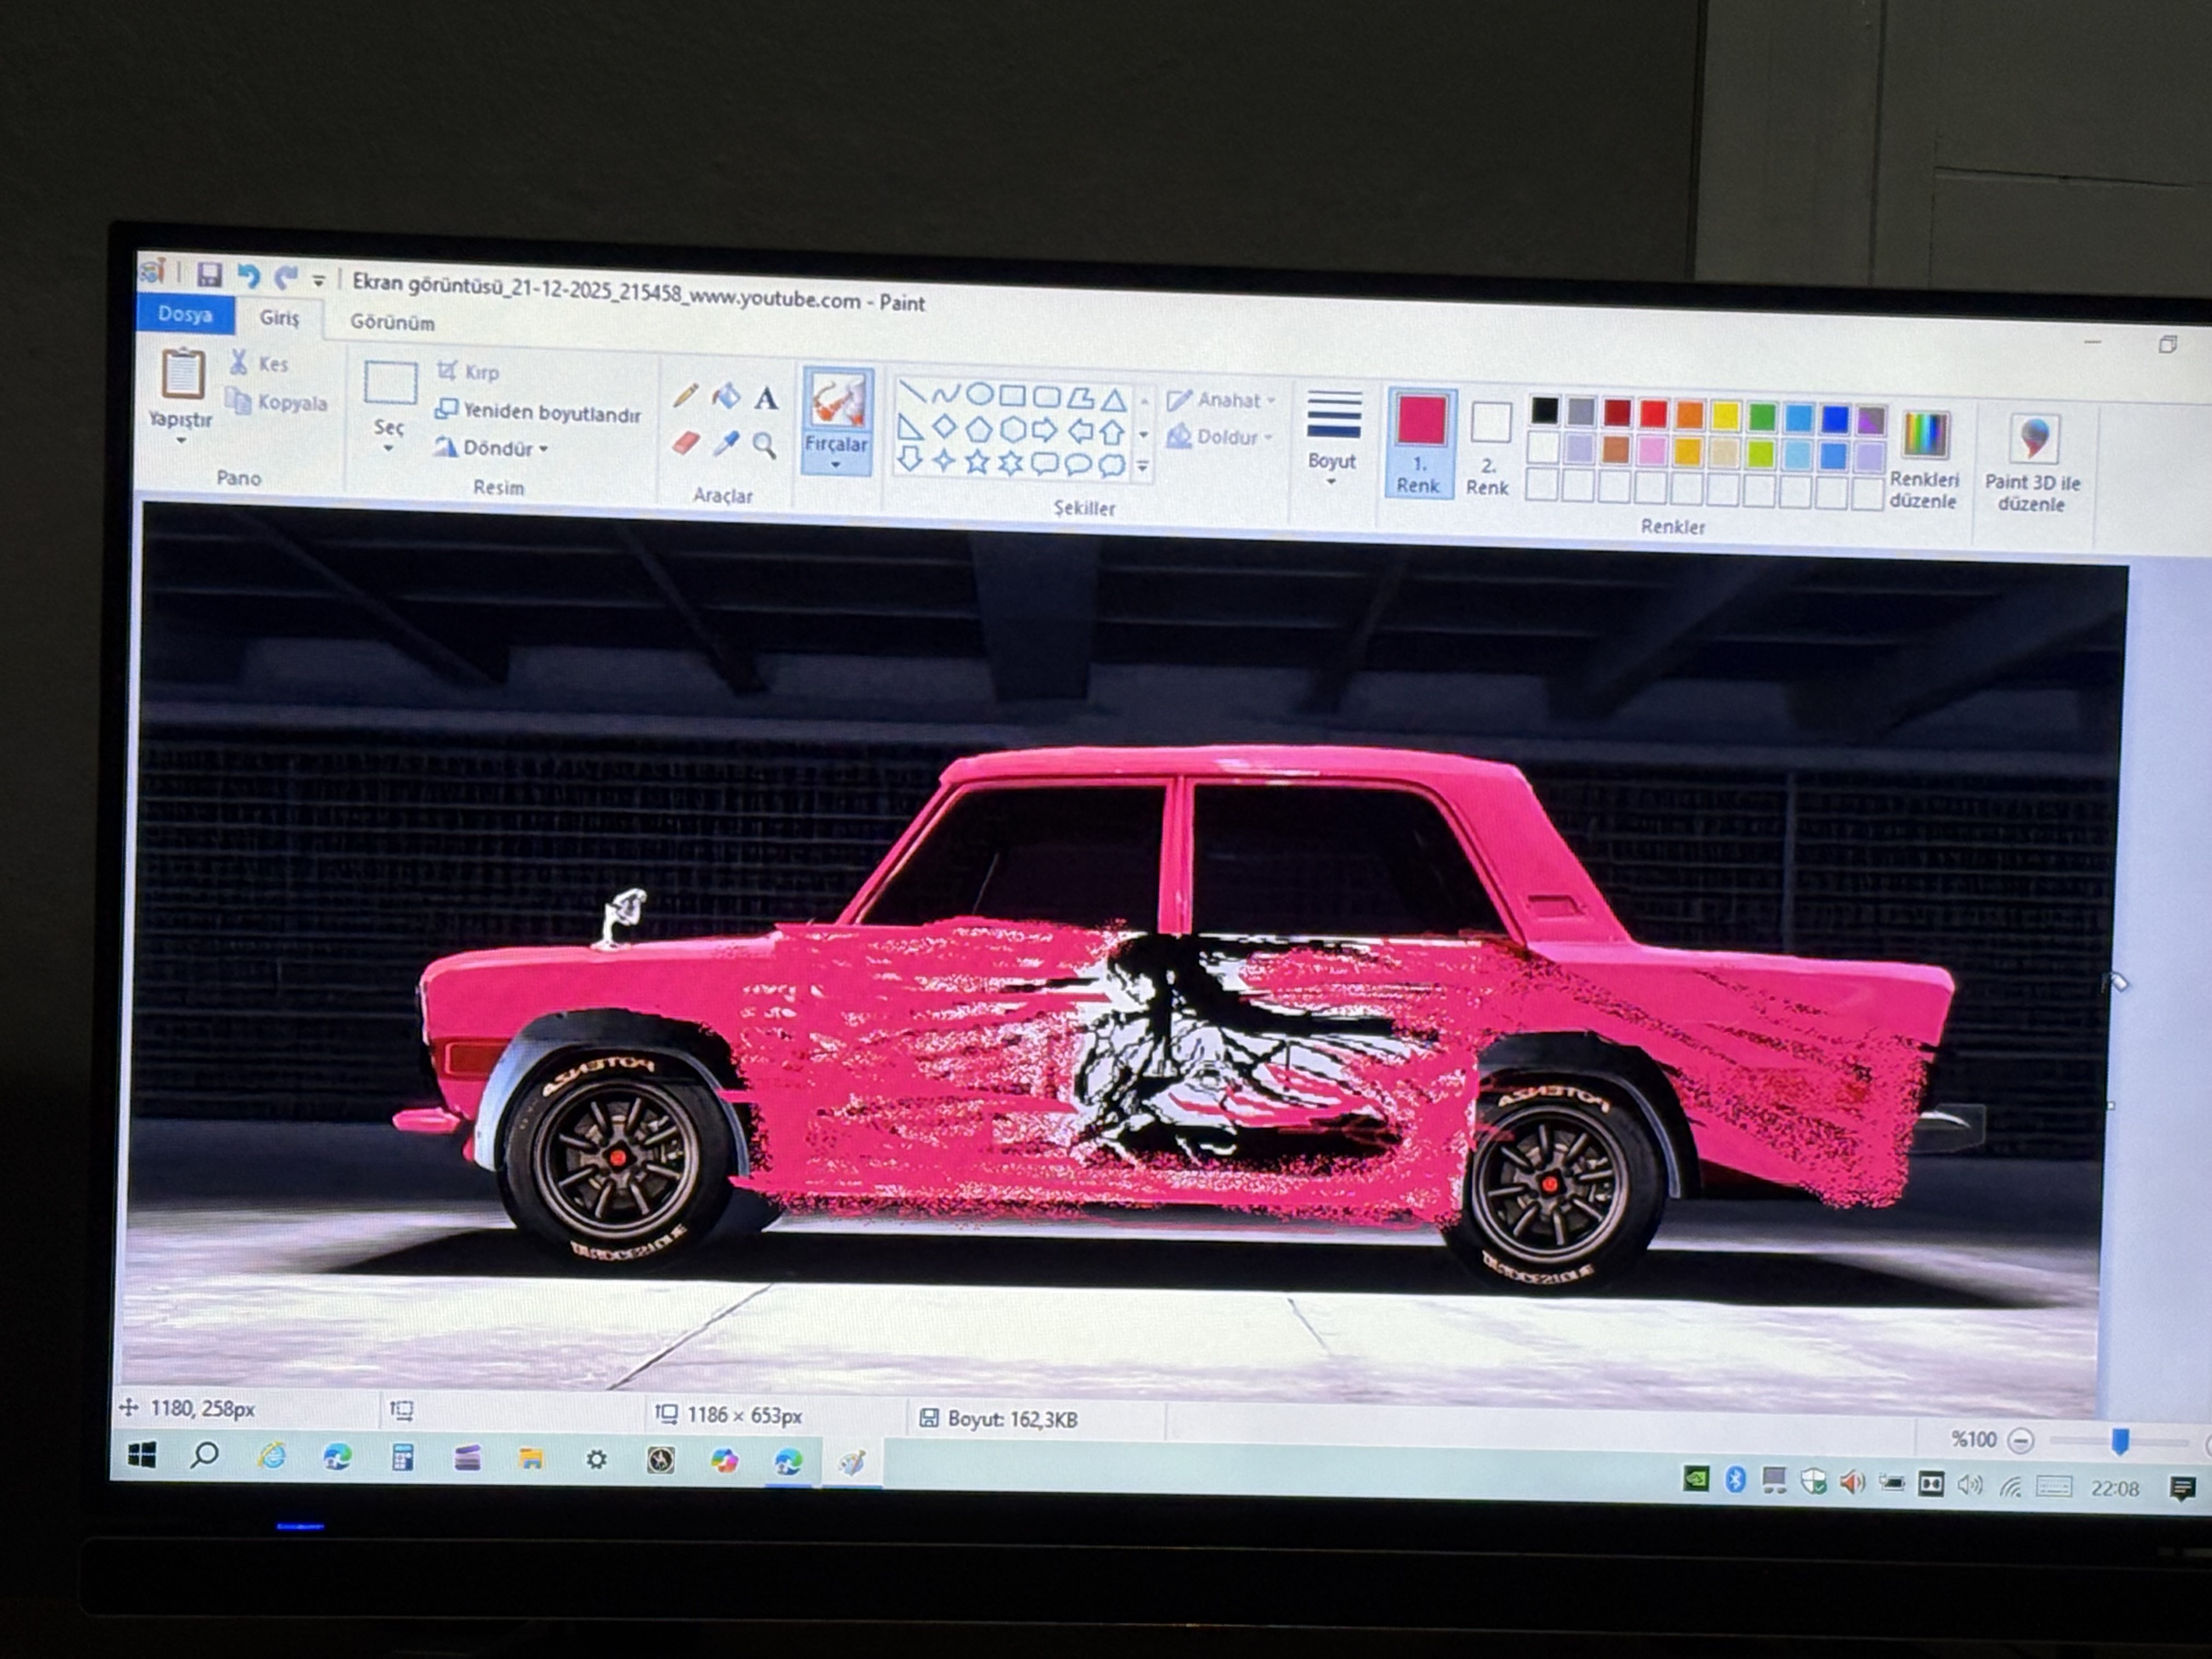Viewport: 2212px width, 1659px height.
Task: Open Renkleri düzenle color editor
Action: coord(1924,461)
